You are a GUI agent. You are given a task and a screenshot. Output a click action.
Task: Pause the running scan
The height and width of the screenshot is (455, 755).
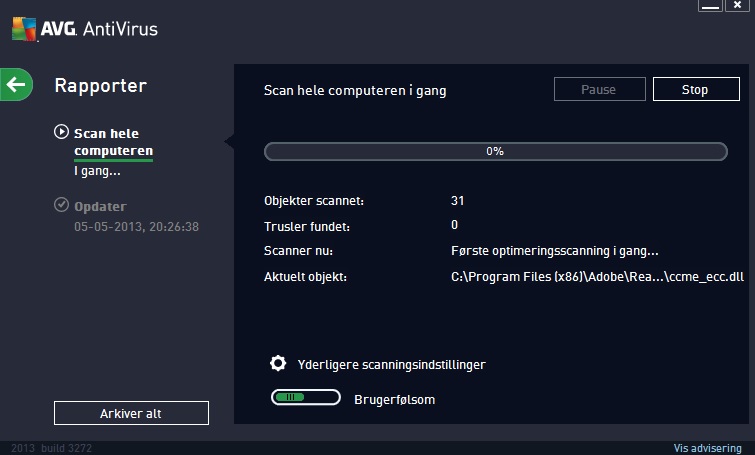[599, 89]
